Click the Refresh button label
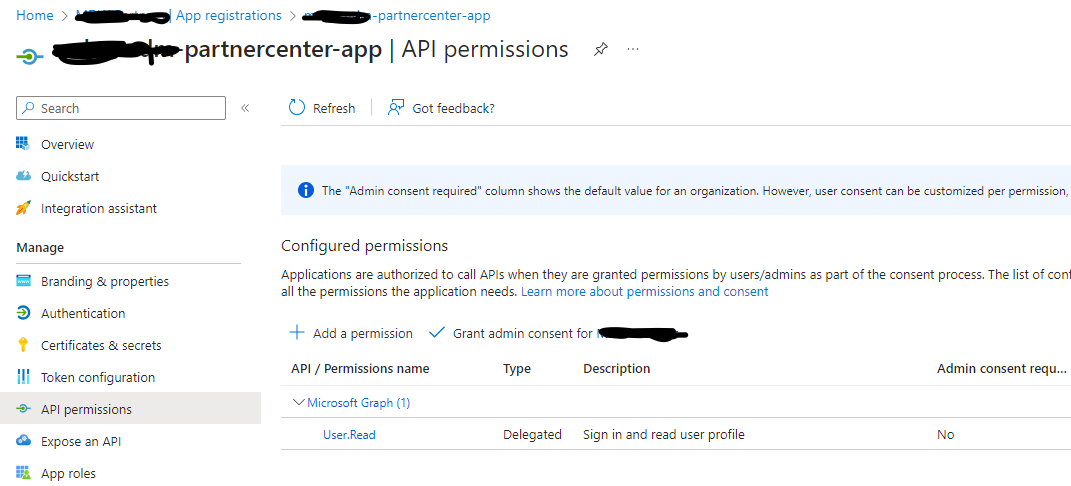Viewport: 1071px width, 486px height. (334, 108)
